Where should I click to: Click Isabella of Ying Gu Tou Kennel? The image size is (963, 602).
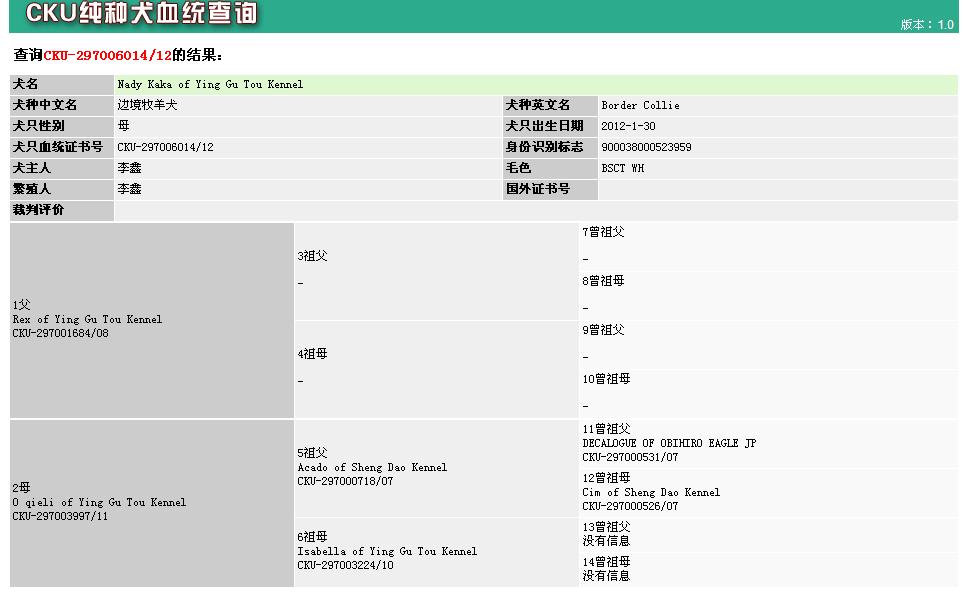point(387,552)
